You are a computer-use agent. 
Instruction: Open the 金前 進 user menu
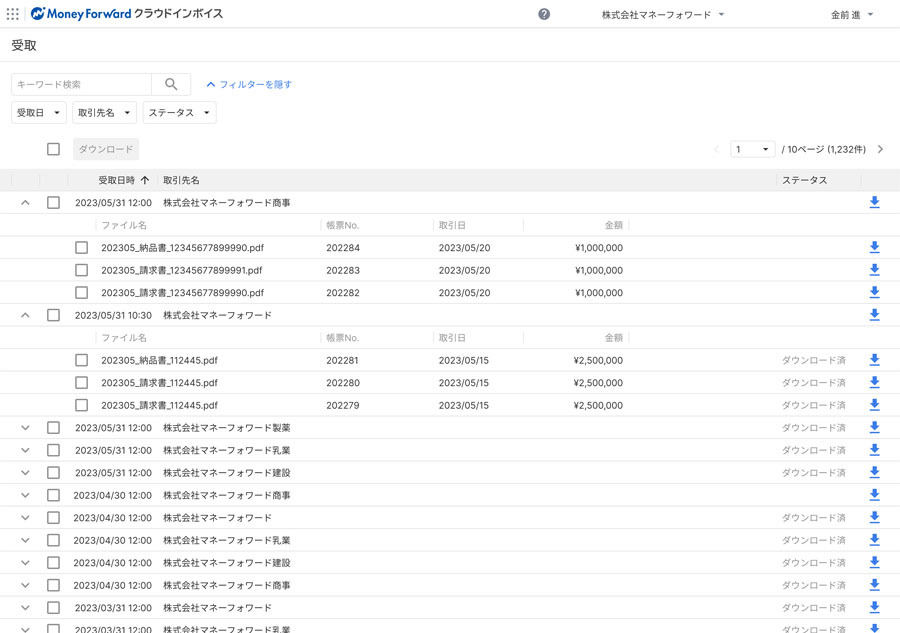[x=852, y=14]
